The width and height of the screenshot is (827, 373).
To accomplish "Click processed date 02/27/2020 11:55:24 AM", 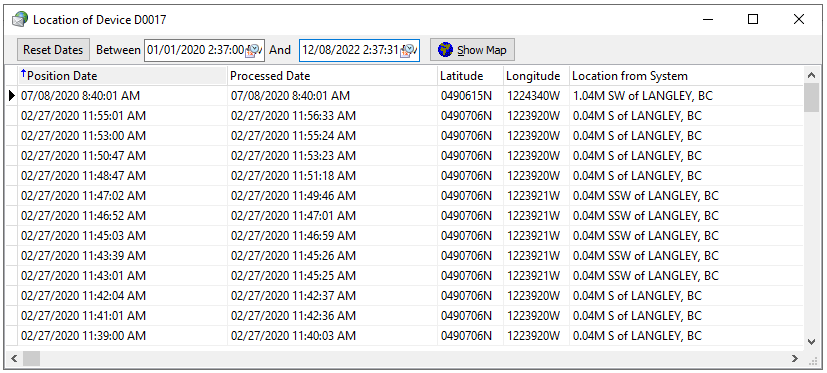I will point(332,136).
